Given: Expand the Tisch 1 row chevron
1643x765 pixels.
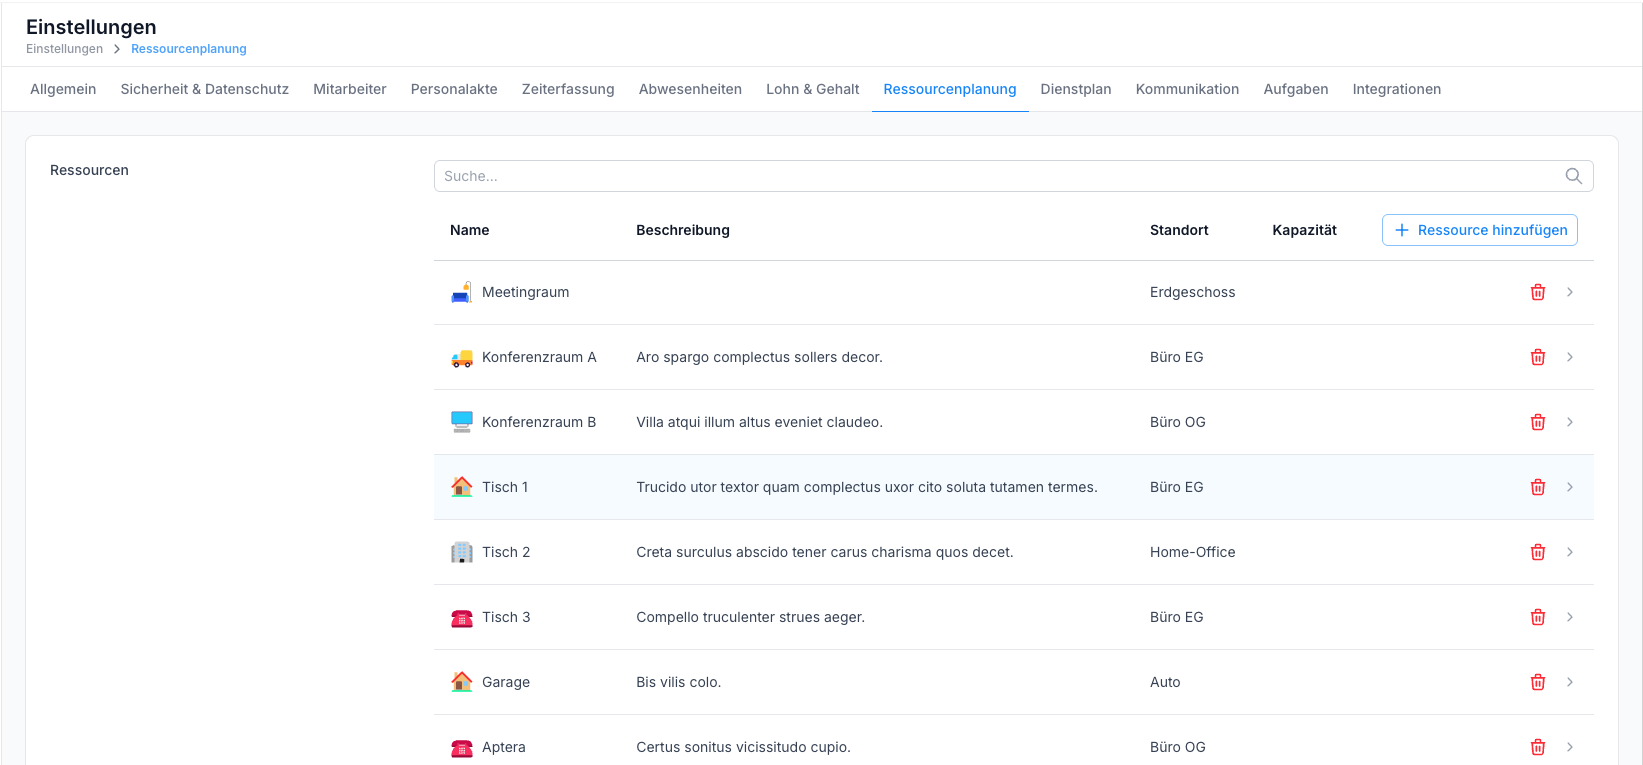Looking at the screenshot, I should (x=1570, y=487).
